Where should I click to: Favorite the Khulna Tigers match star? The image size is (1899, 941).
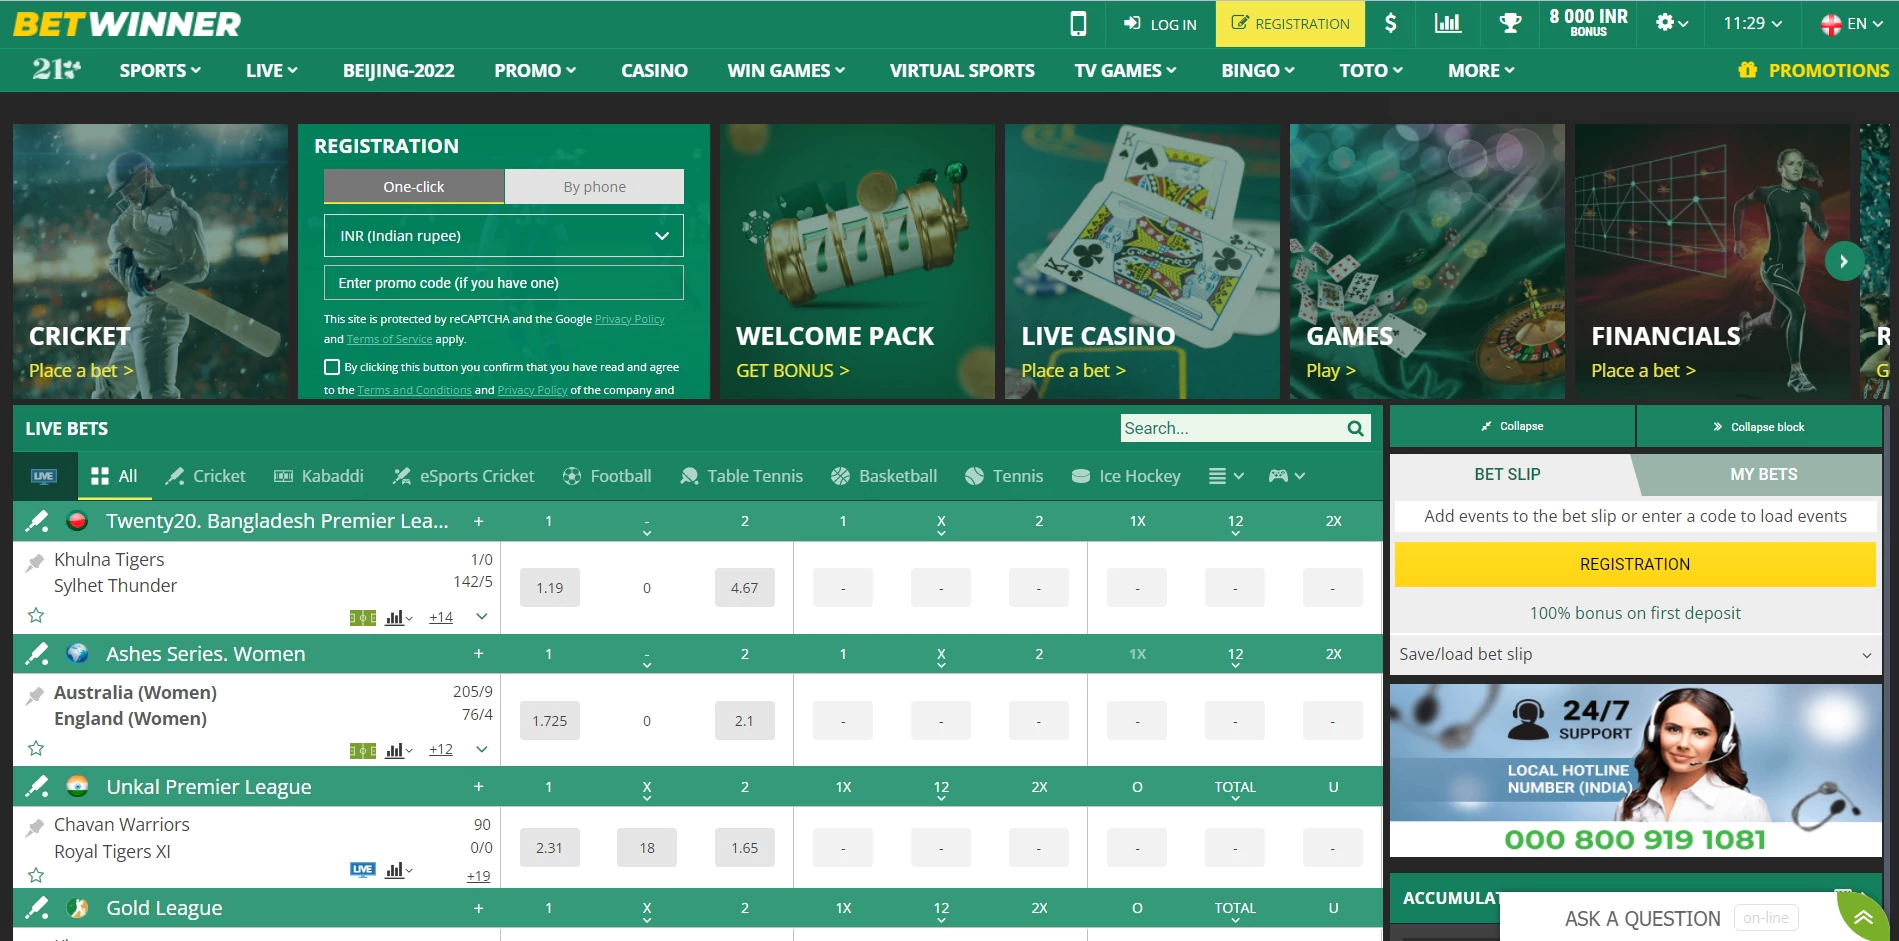pyautogui.click(x=36, y=615)
